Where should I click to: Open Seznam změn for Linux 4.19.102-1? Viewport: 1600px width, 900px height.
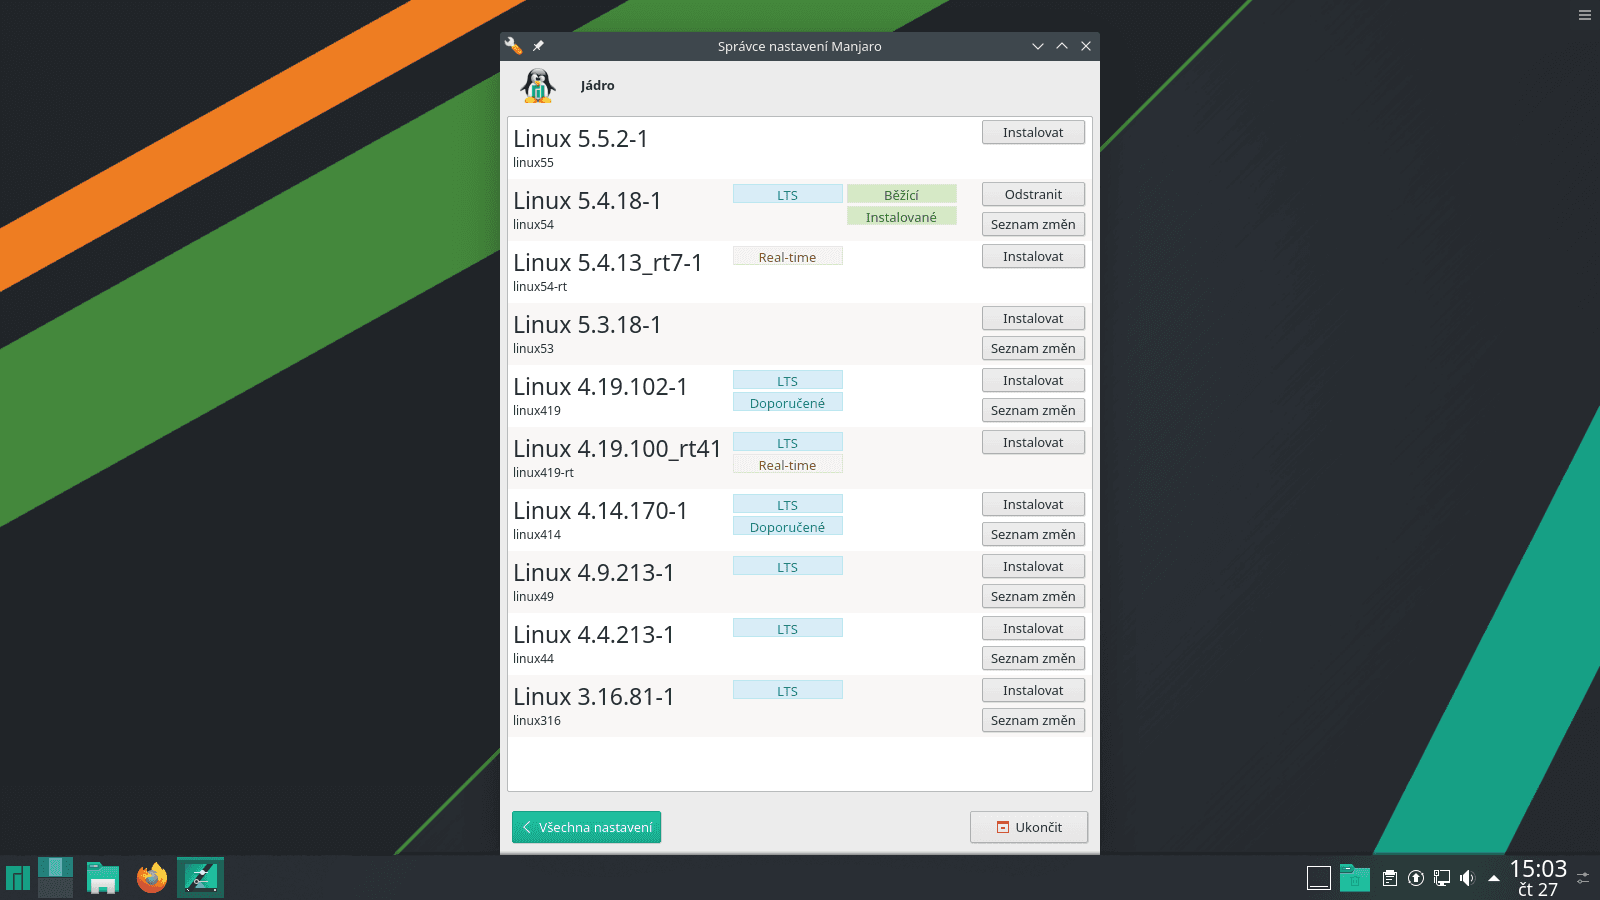point(1033,411)
